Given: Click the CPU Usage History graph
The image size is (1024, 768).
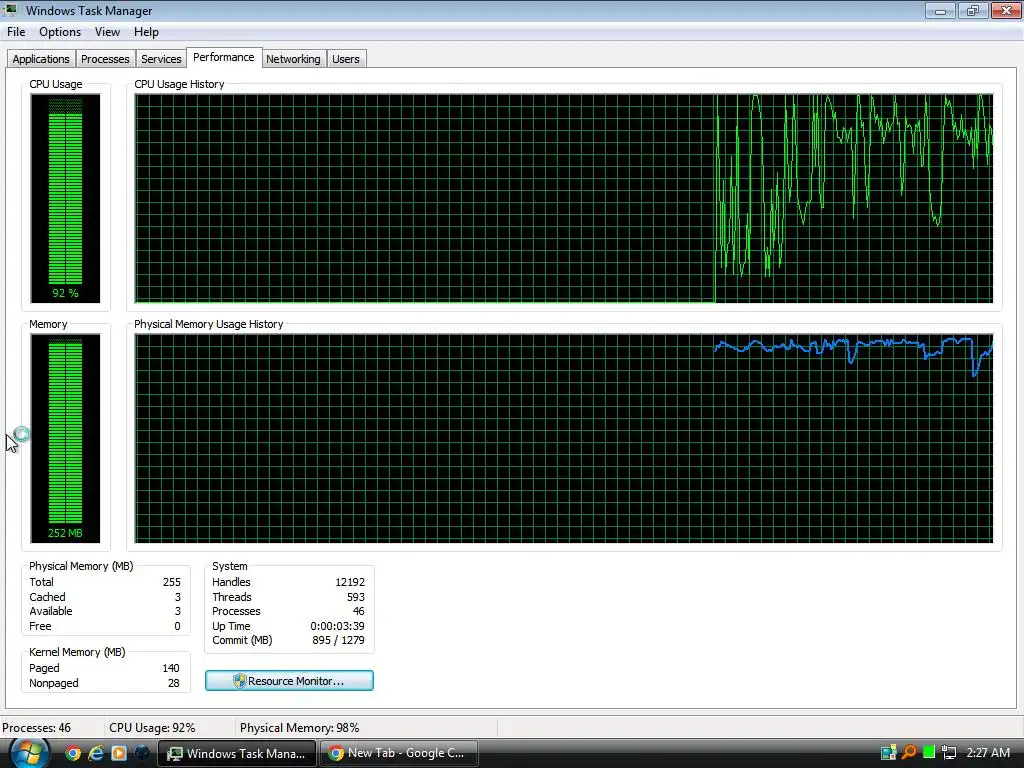Looking at the screenshot, I should point(564,199).
